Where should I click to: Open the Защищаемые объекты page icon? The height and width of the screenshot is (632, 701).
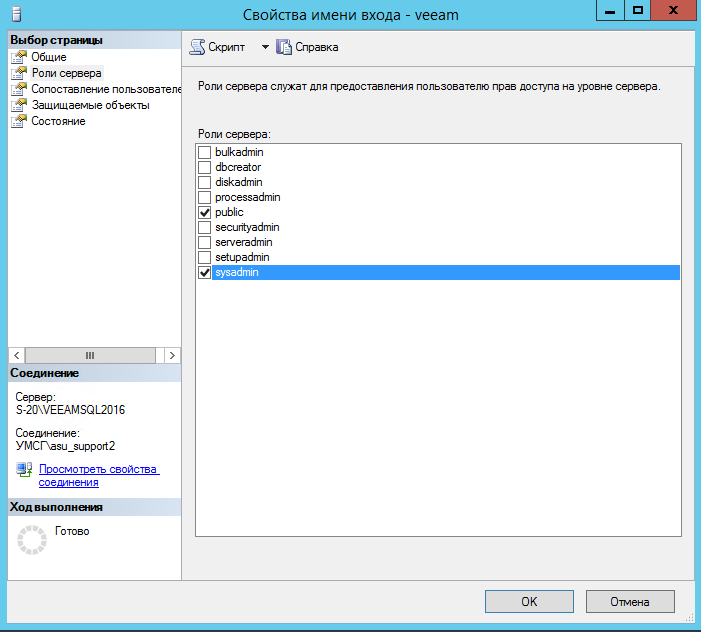click(18, 106)
